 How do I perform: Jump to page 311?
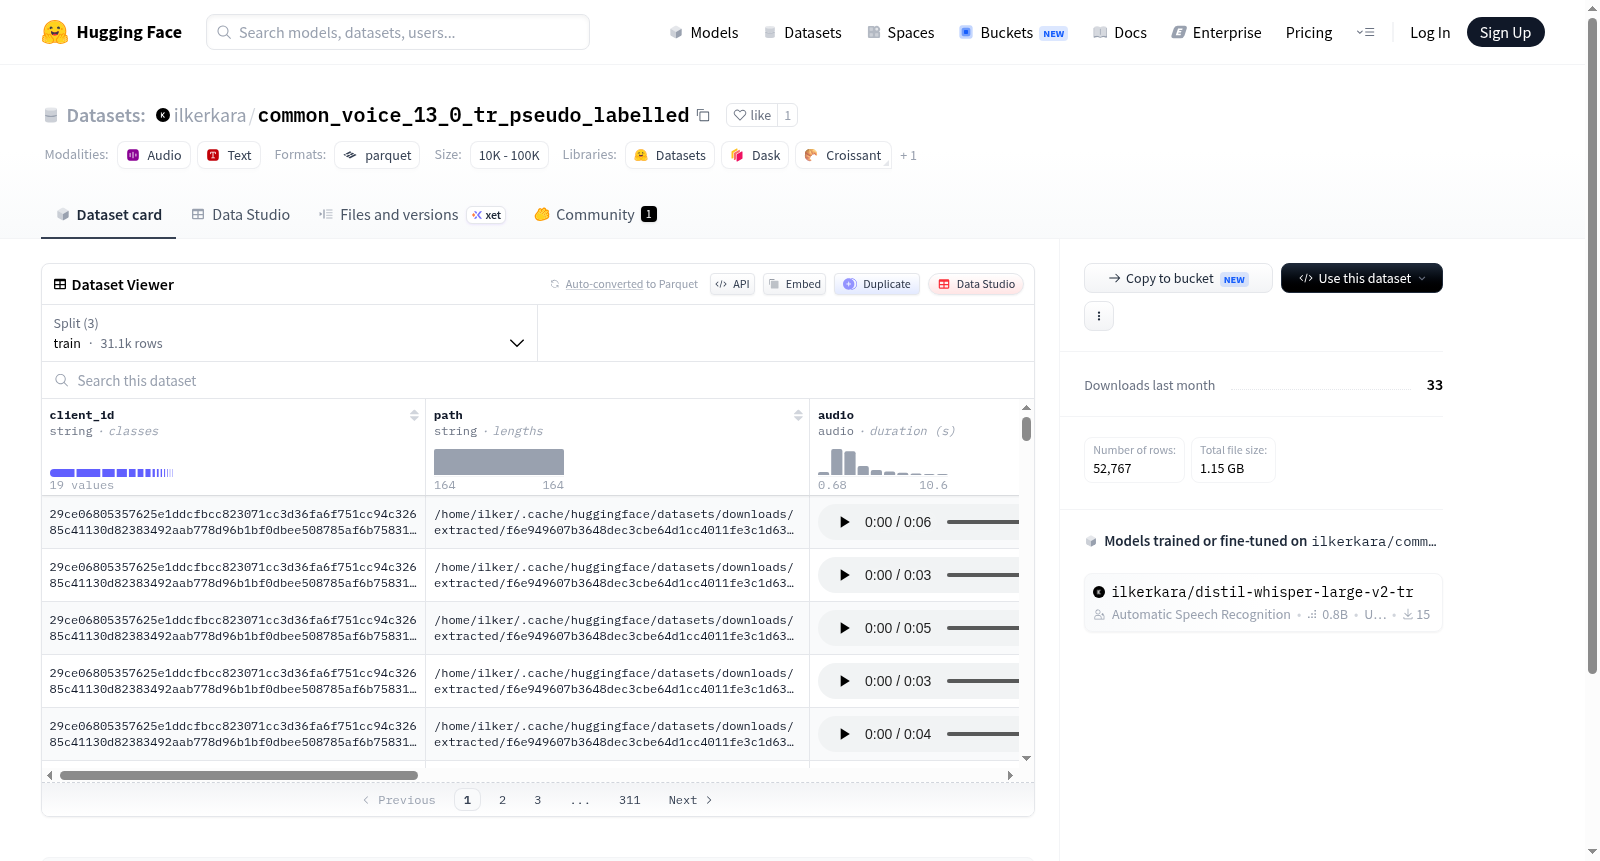click(x=629, y=800)
